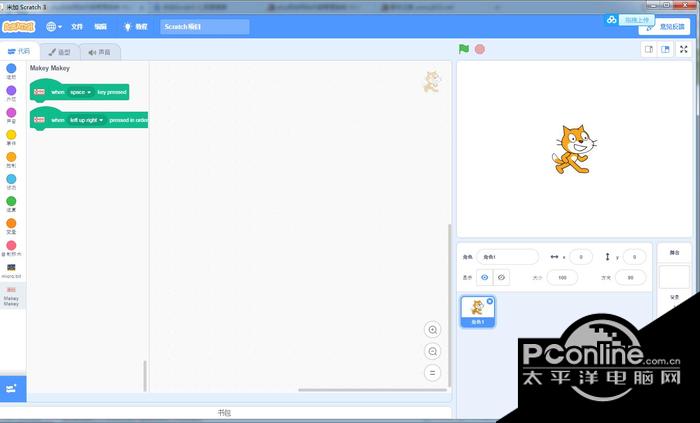
Task: Select the micro:bit extension category
Action: pyautogui.click(x=11, y=270)
